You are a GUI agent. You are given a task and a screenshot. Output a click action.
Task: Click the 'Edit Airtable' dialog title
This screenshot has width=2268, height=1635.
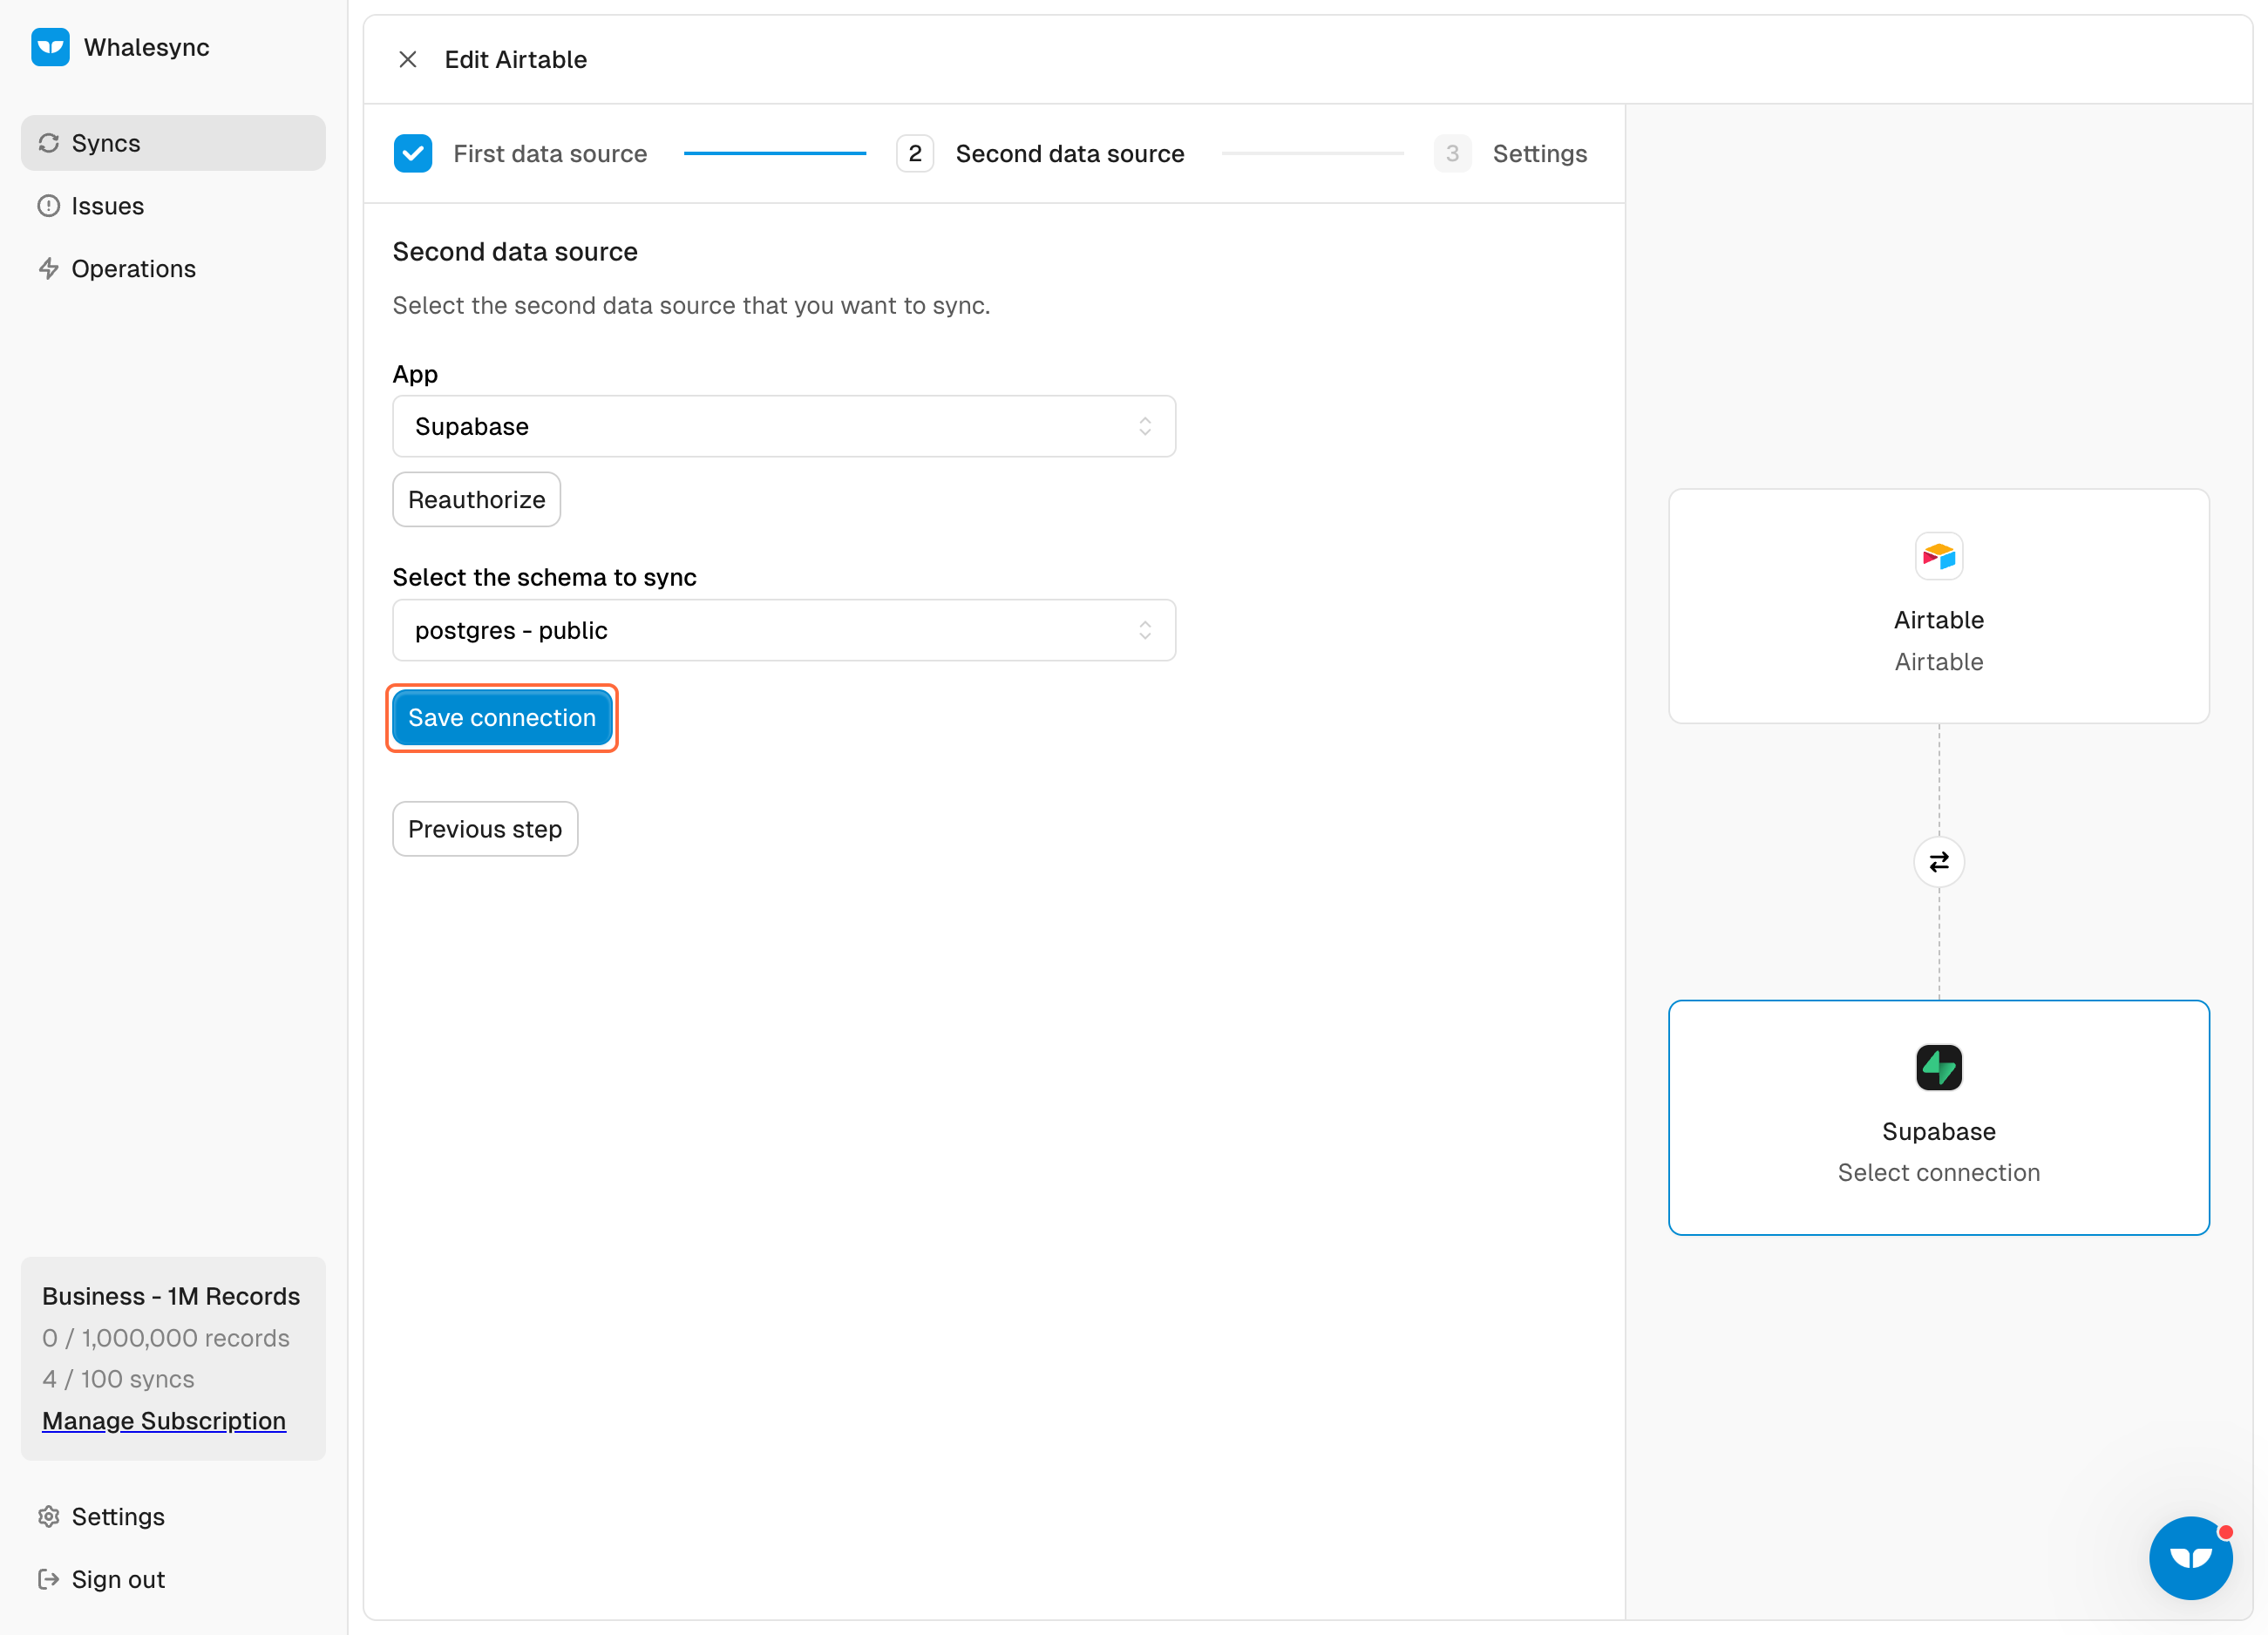point(516,60)
